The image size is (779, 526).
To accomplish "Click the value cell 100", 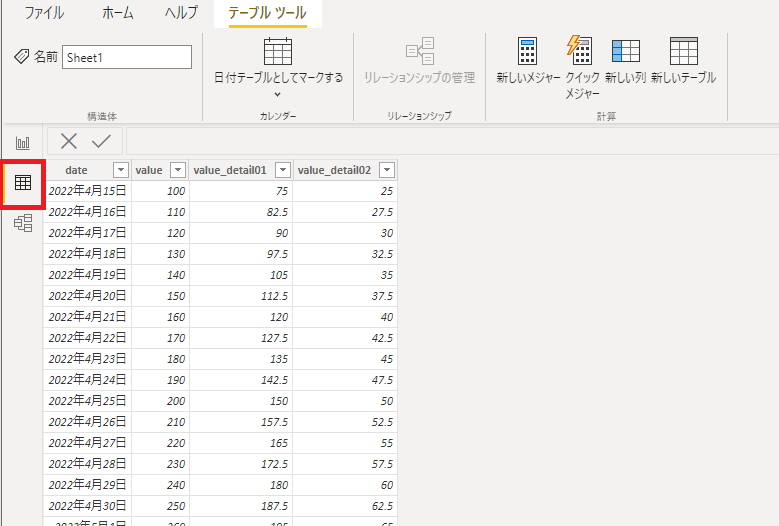I will [x=160, y=191].
